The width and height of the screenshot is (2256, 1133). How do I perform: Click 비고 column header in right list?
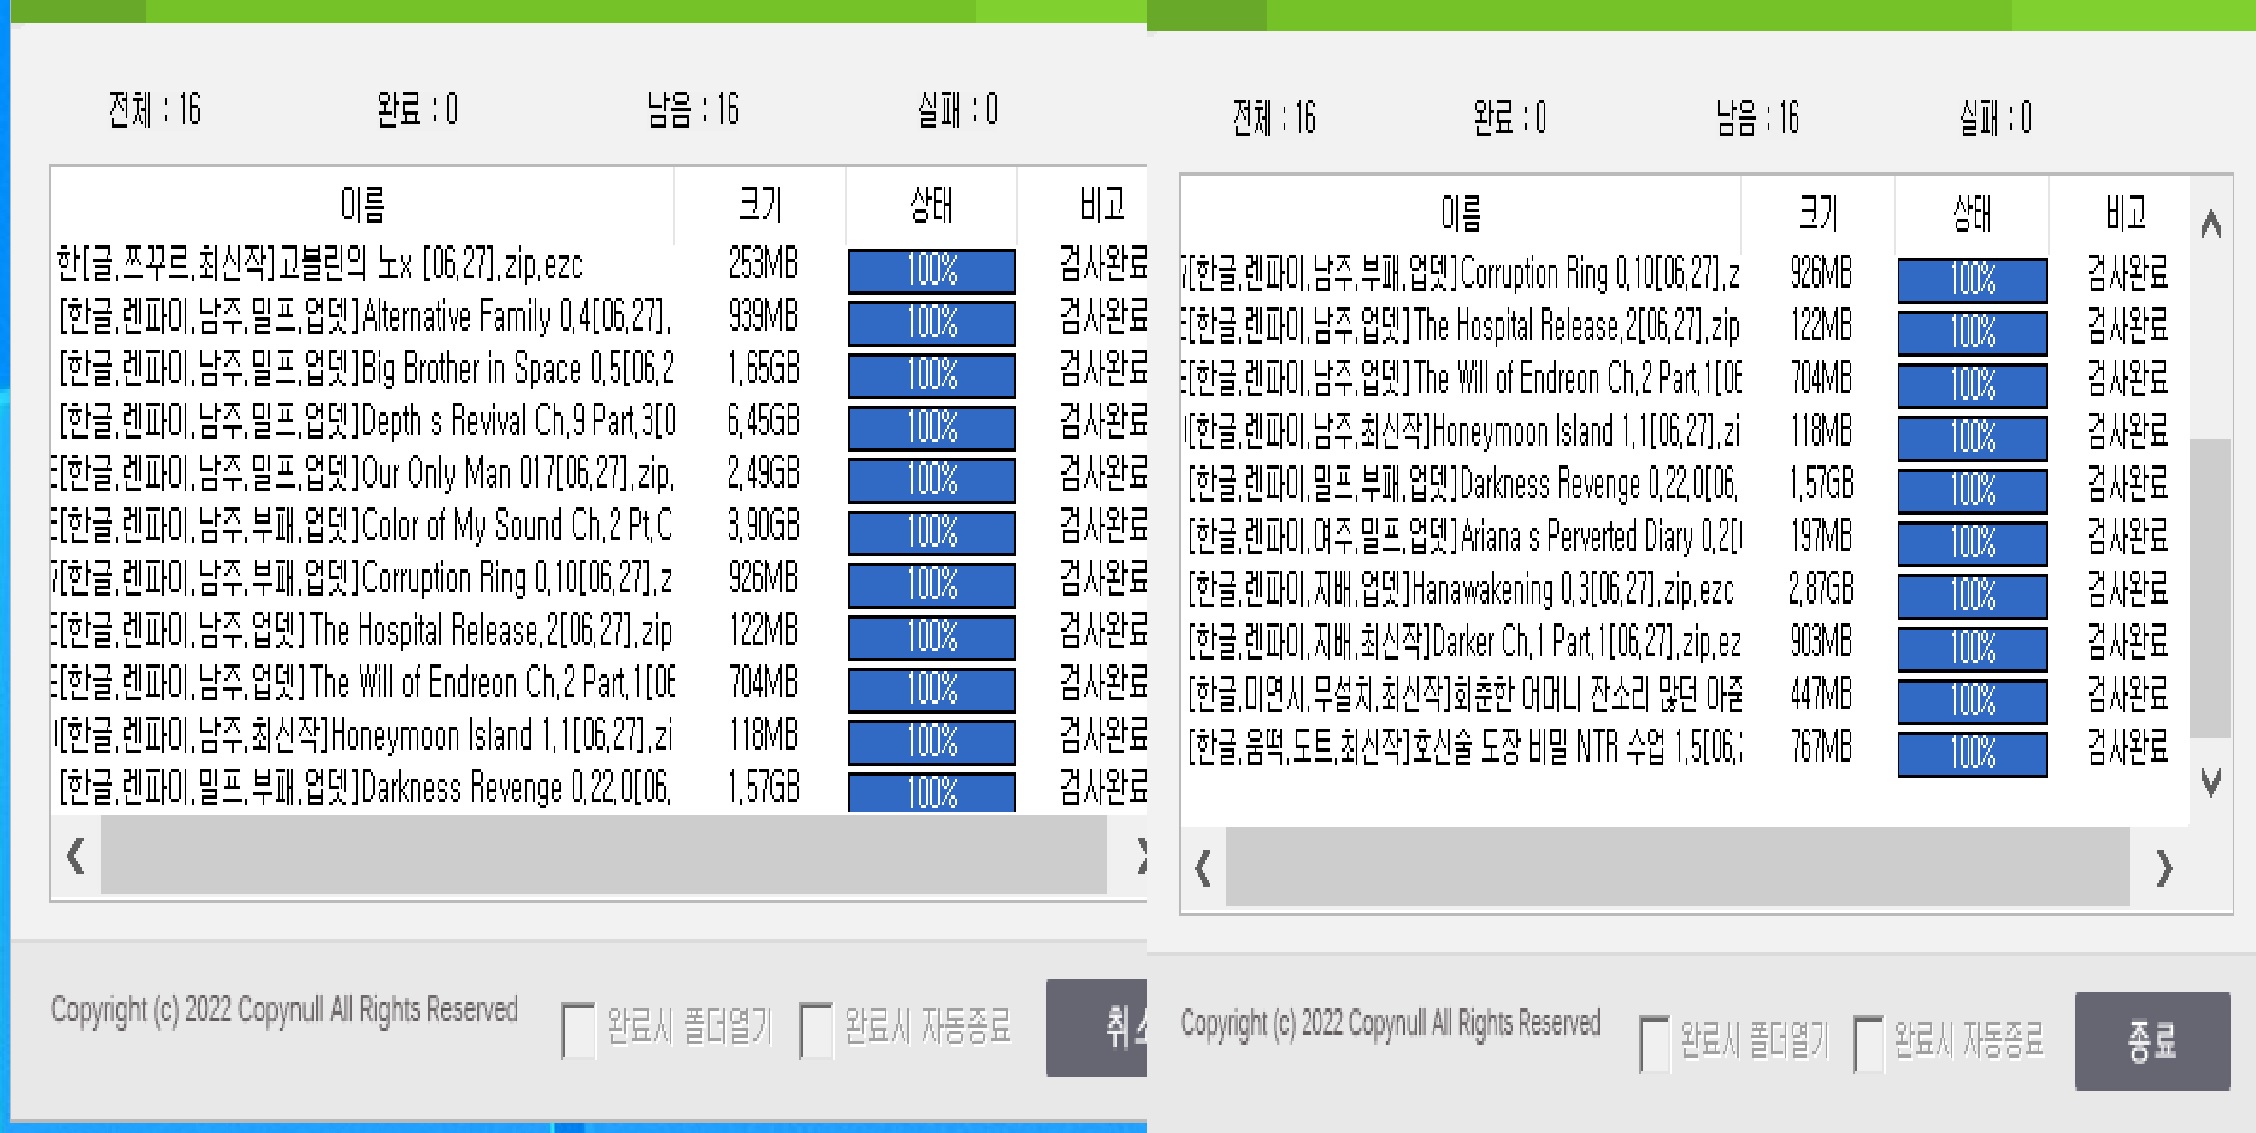2125,213
